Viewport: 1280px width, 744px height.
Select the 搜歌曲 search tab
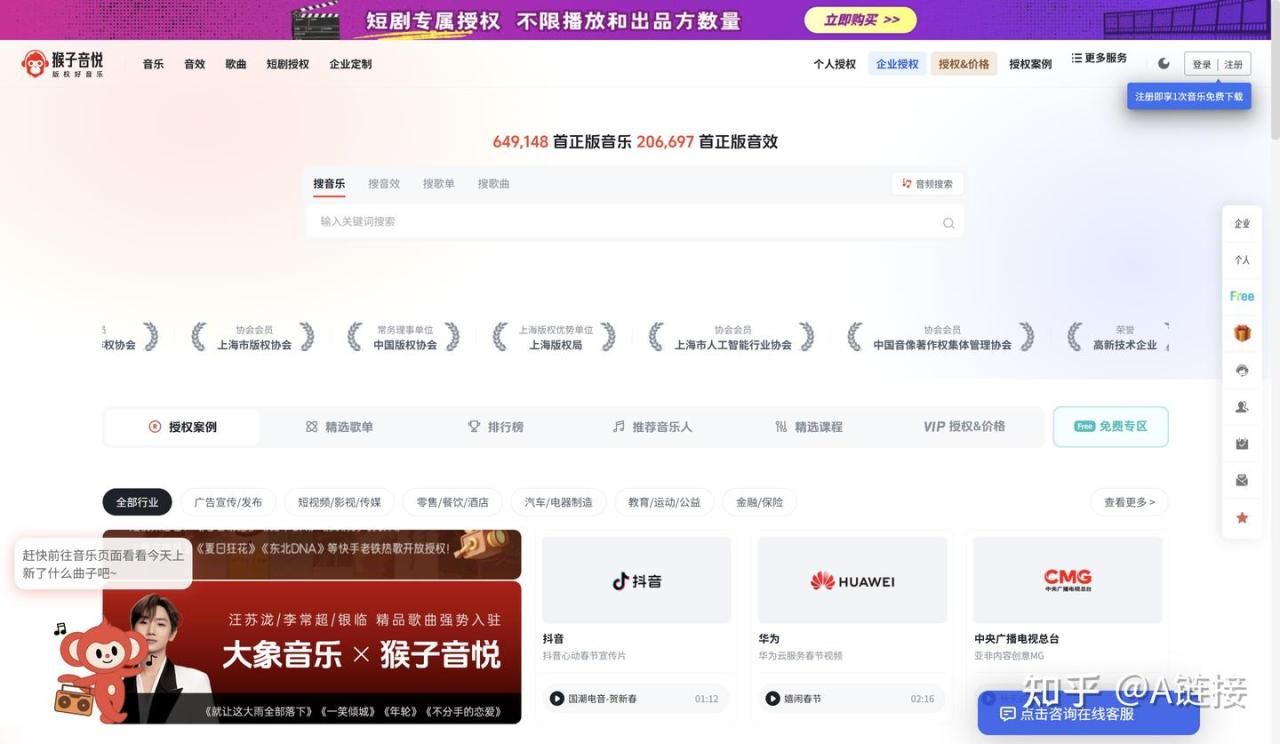494,184
